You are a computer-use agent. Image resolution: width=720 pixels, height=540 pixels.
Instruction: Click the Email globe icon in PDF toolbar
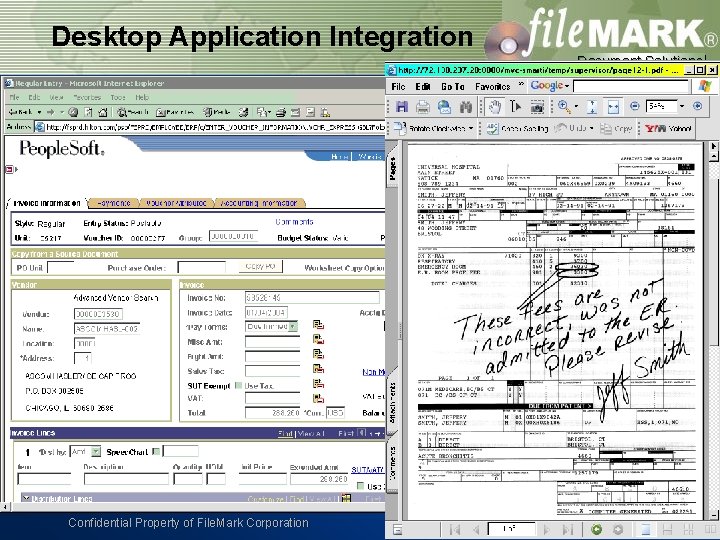click(444, 107)
